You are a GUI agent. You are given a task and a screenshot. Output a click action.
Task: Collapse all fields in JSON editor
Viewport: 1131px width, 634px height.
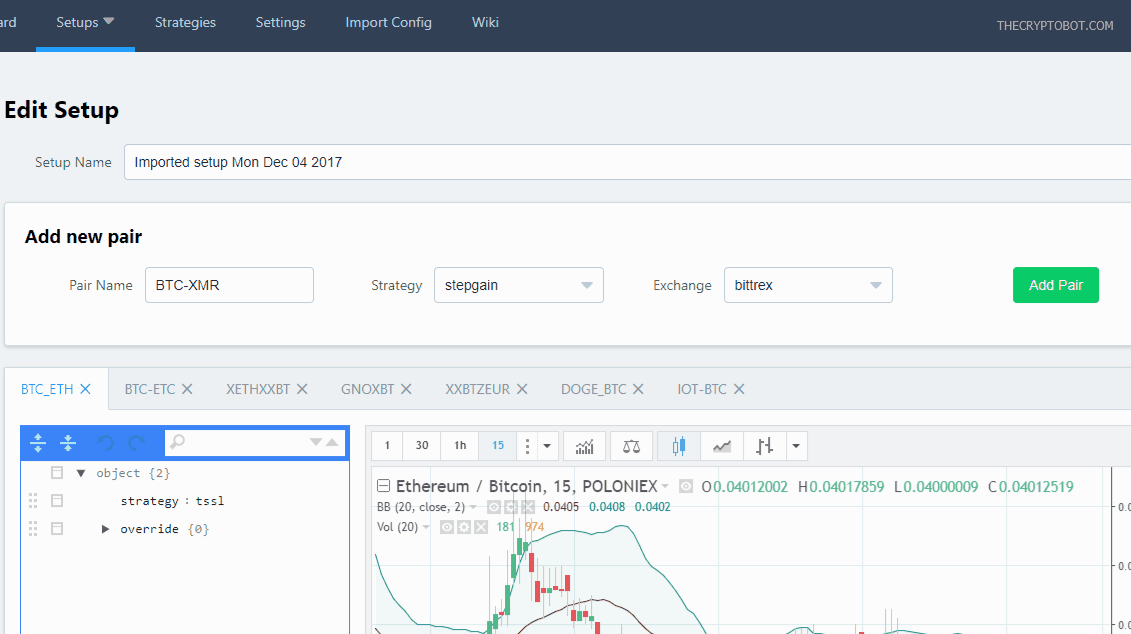click(68, 442)
